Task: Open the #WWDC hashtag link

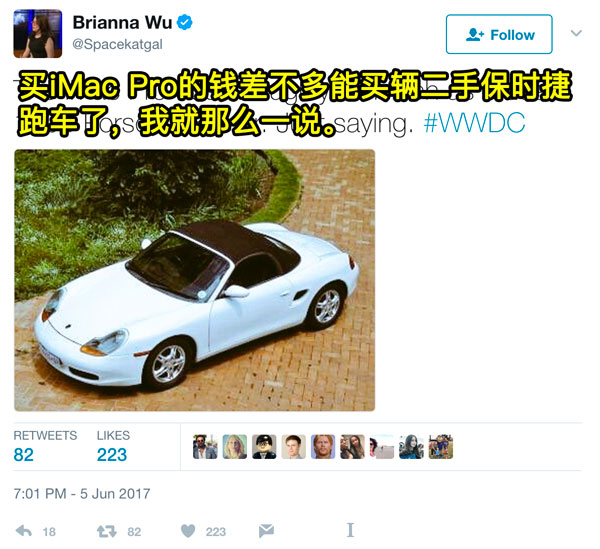Action: (474, 123)
